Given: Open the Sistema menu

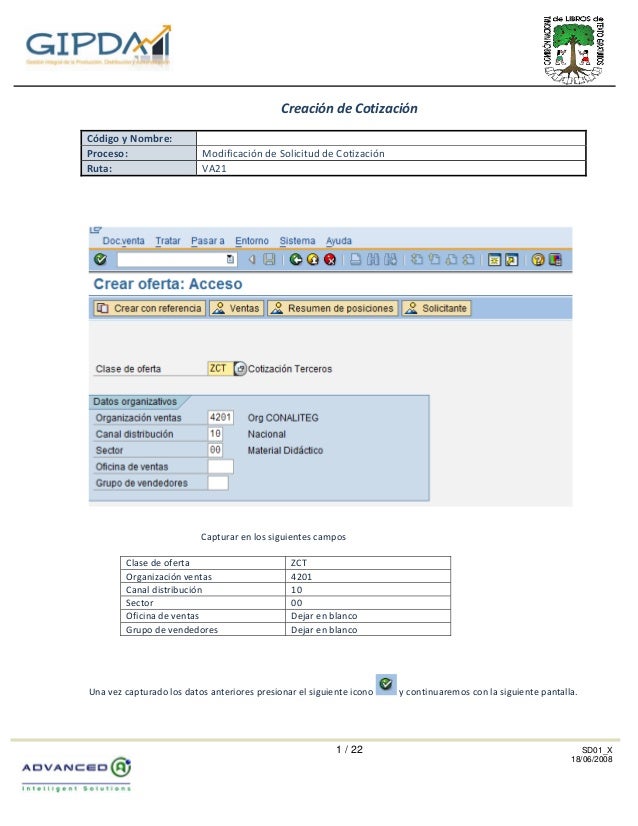Looking at the screenshot, I should (297, 241).
